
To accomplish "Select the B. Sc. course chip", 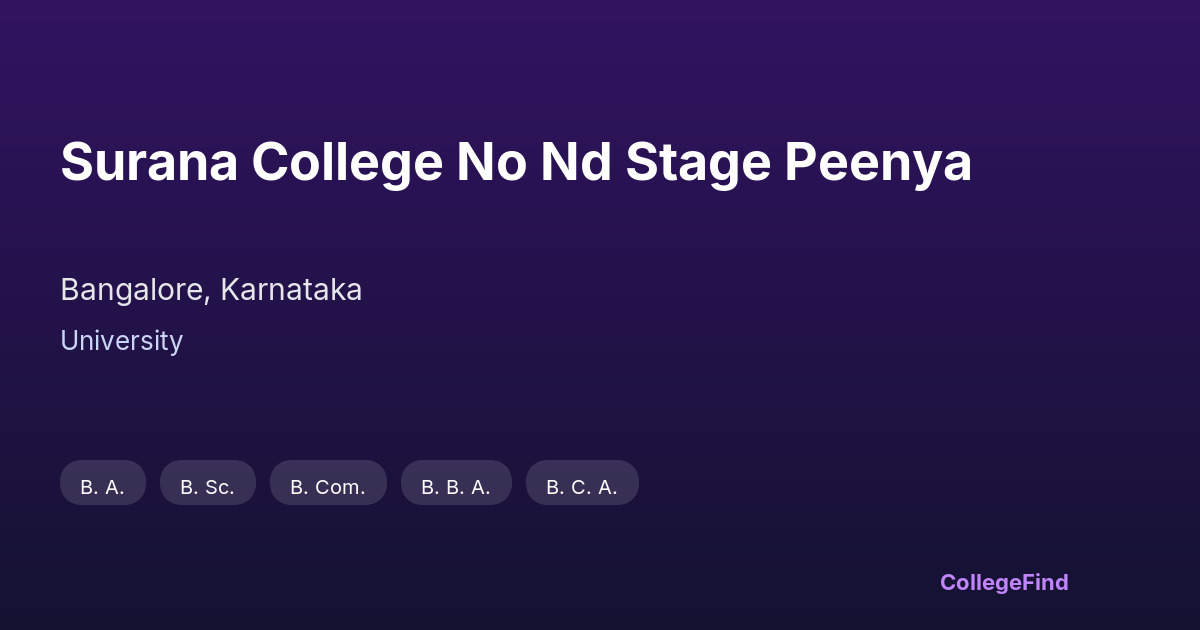I will tap(208, 483).
